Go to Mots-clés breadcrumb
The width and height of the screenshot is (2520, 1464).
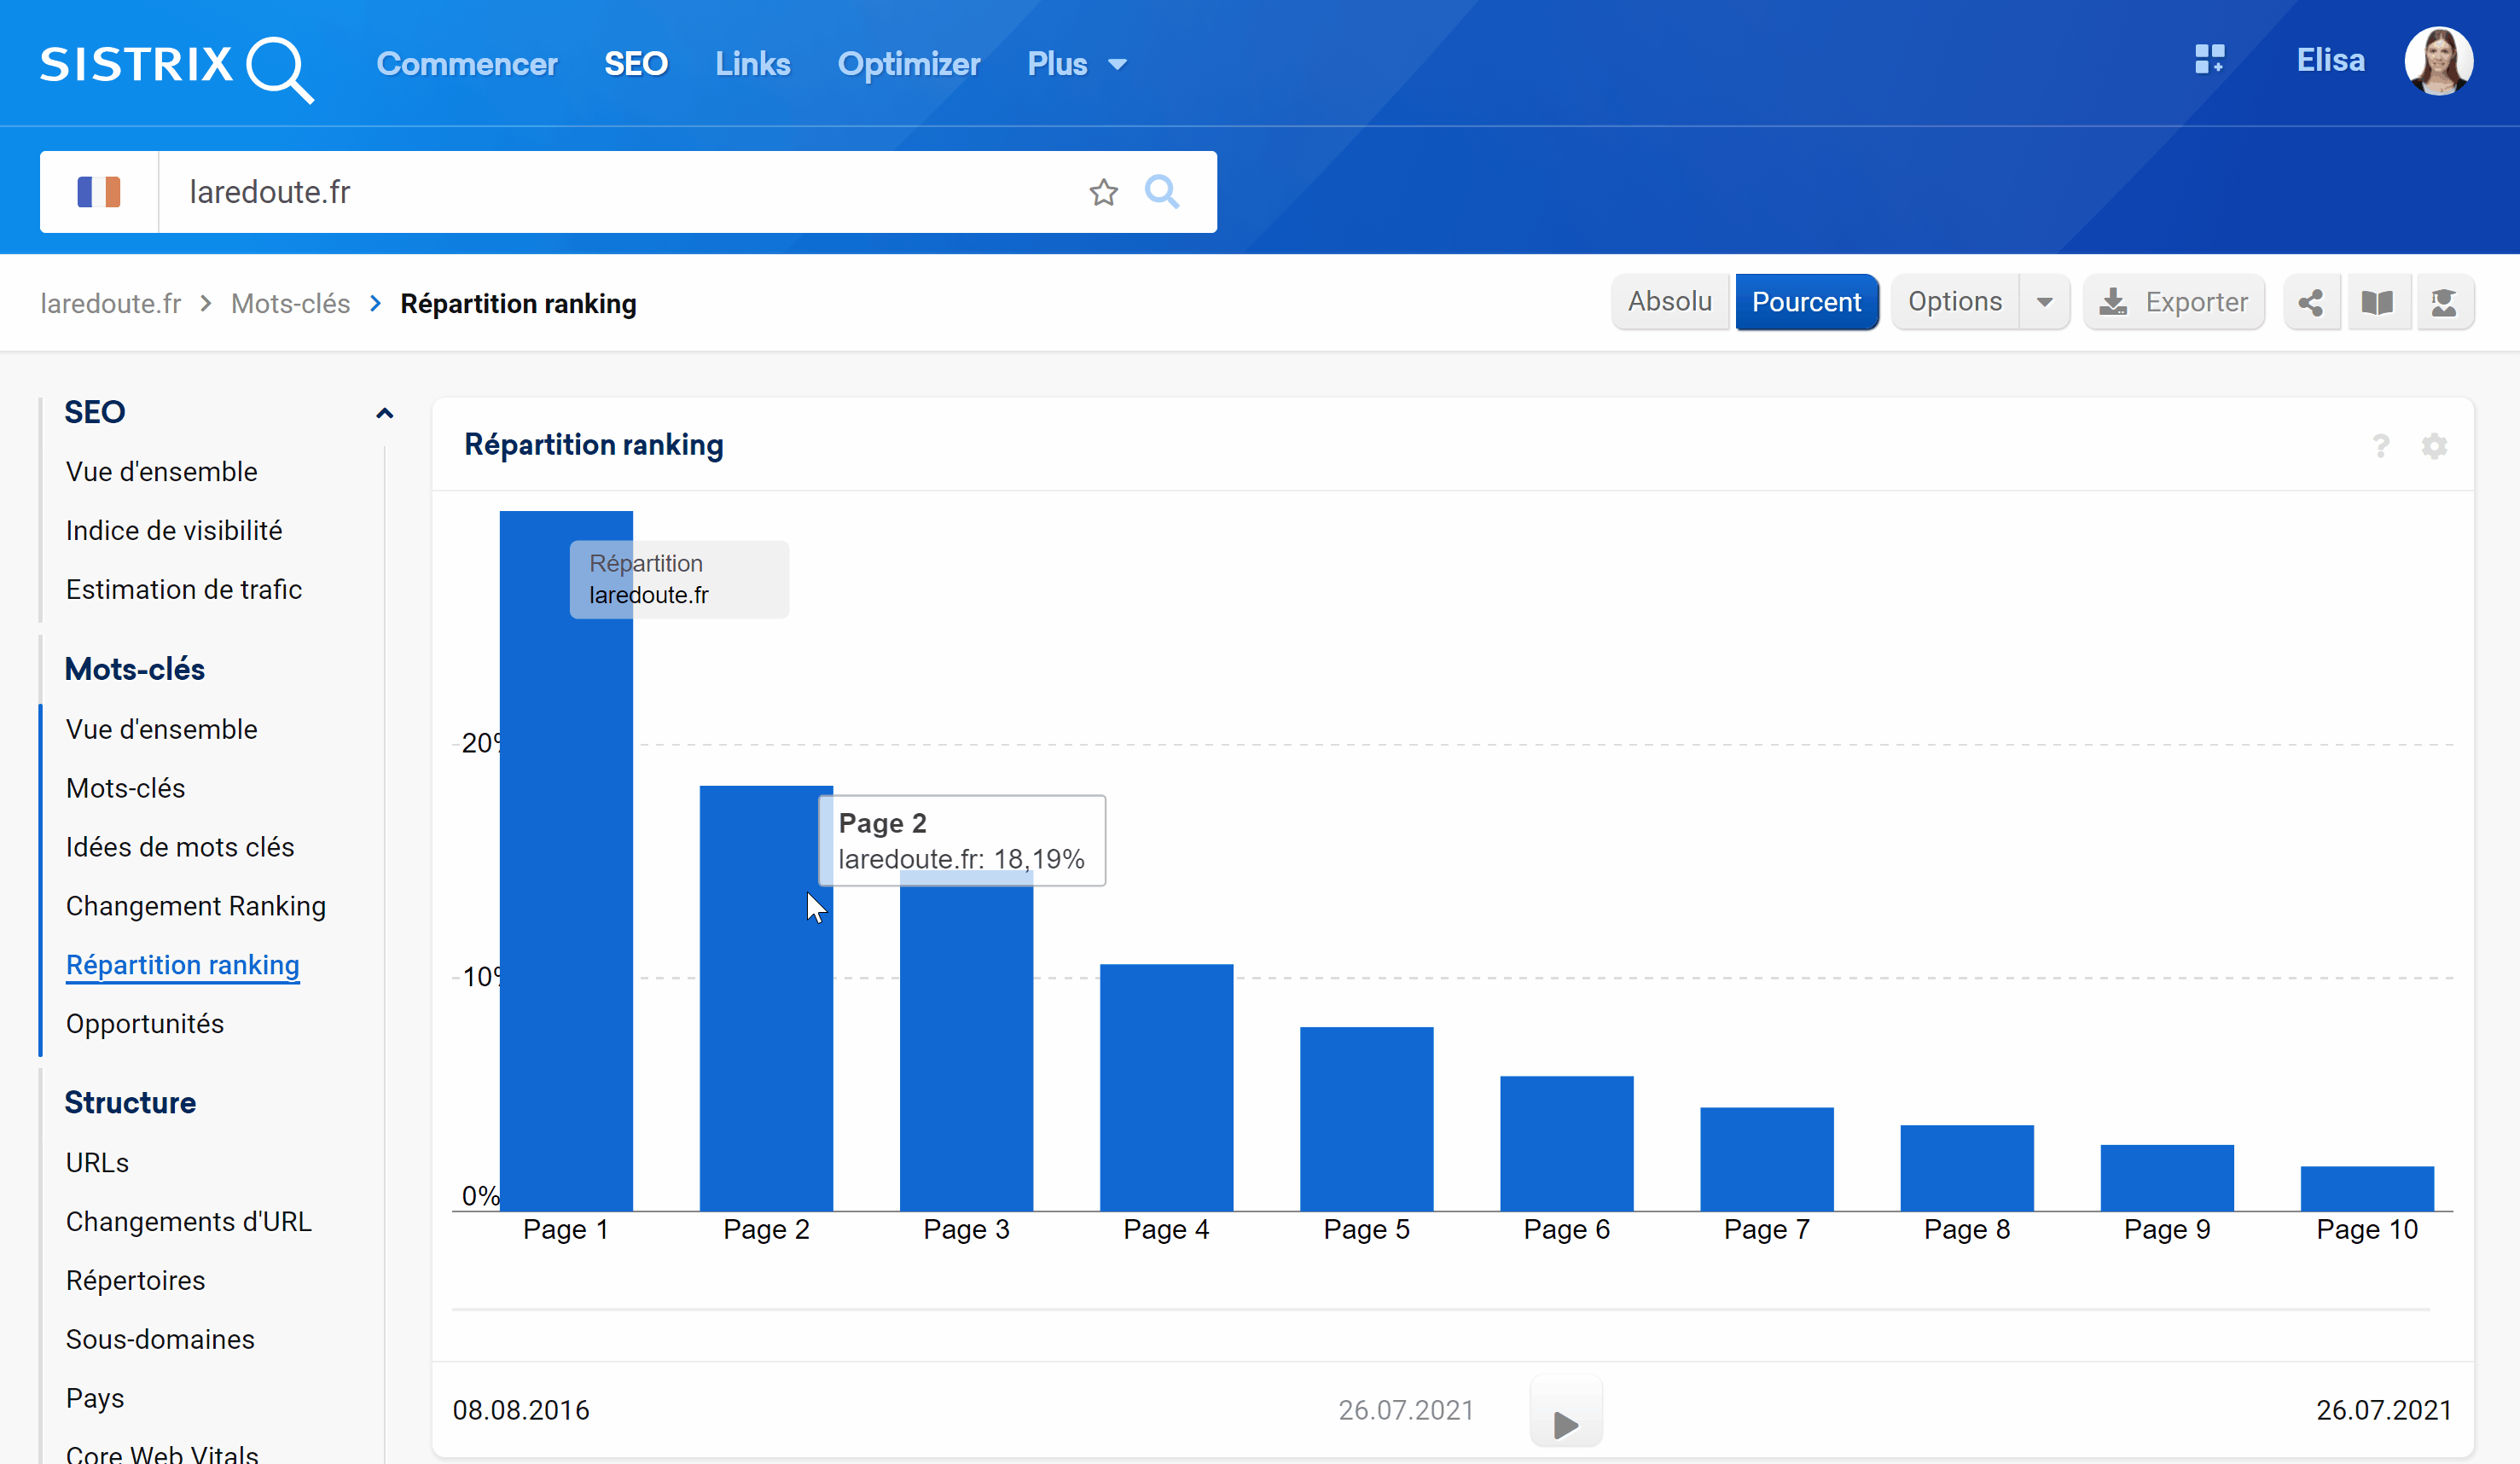pos(290,303)
